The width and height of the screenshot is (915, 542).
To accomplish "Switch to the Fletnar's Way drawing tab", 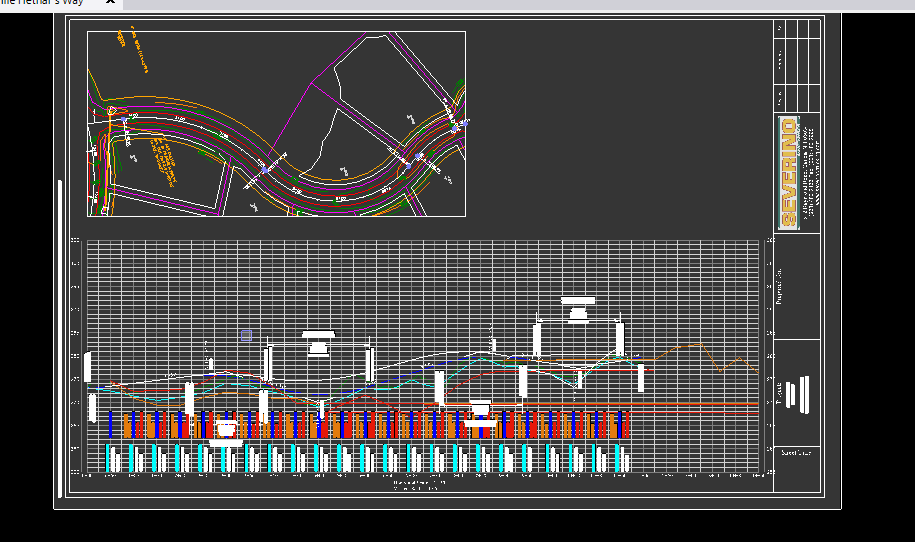I will click(x=45, y=4).
